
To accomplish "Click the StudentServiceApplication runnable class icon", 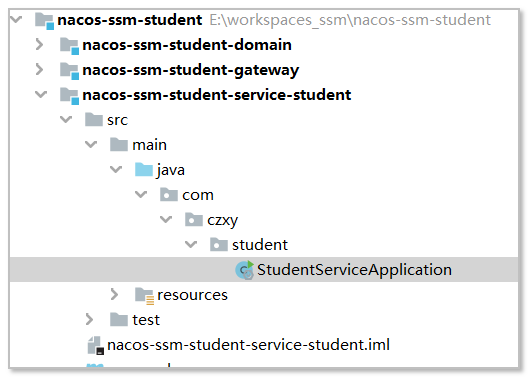I will point(244,270).
